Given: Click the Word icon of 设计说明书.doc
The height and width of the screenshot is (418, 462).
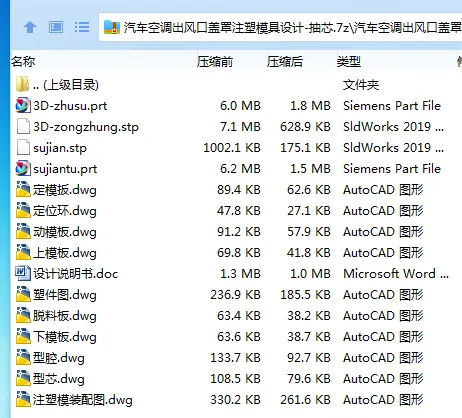Looking at the screenshot, I should tap(23, 273).
